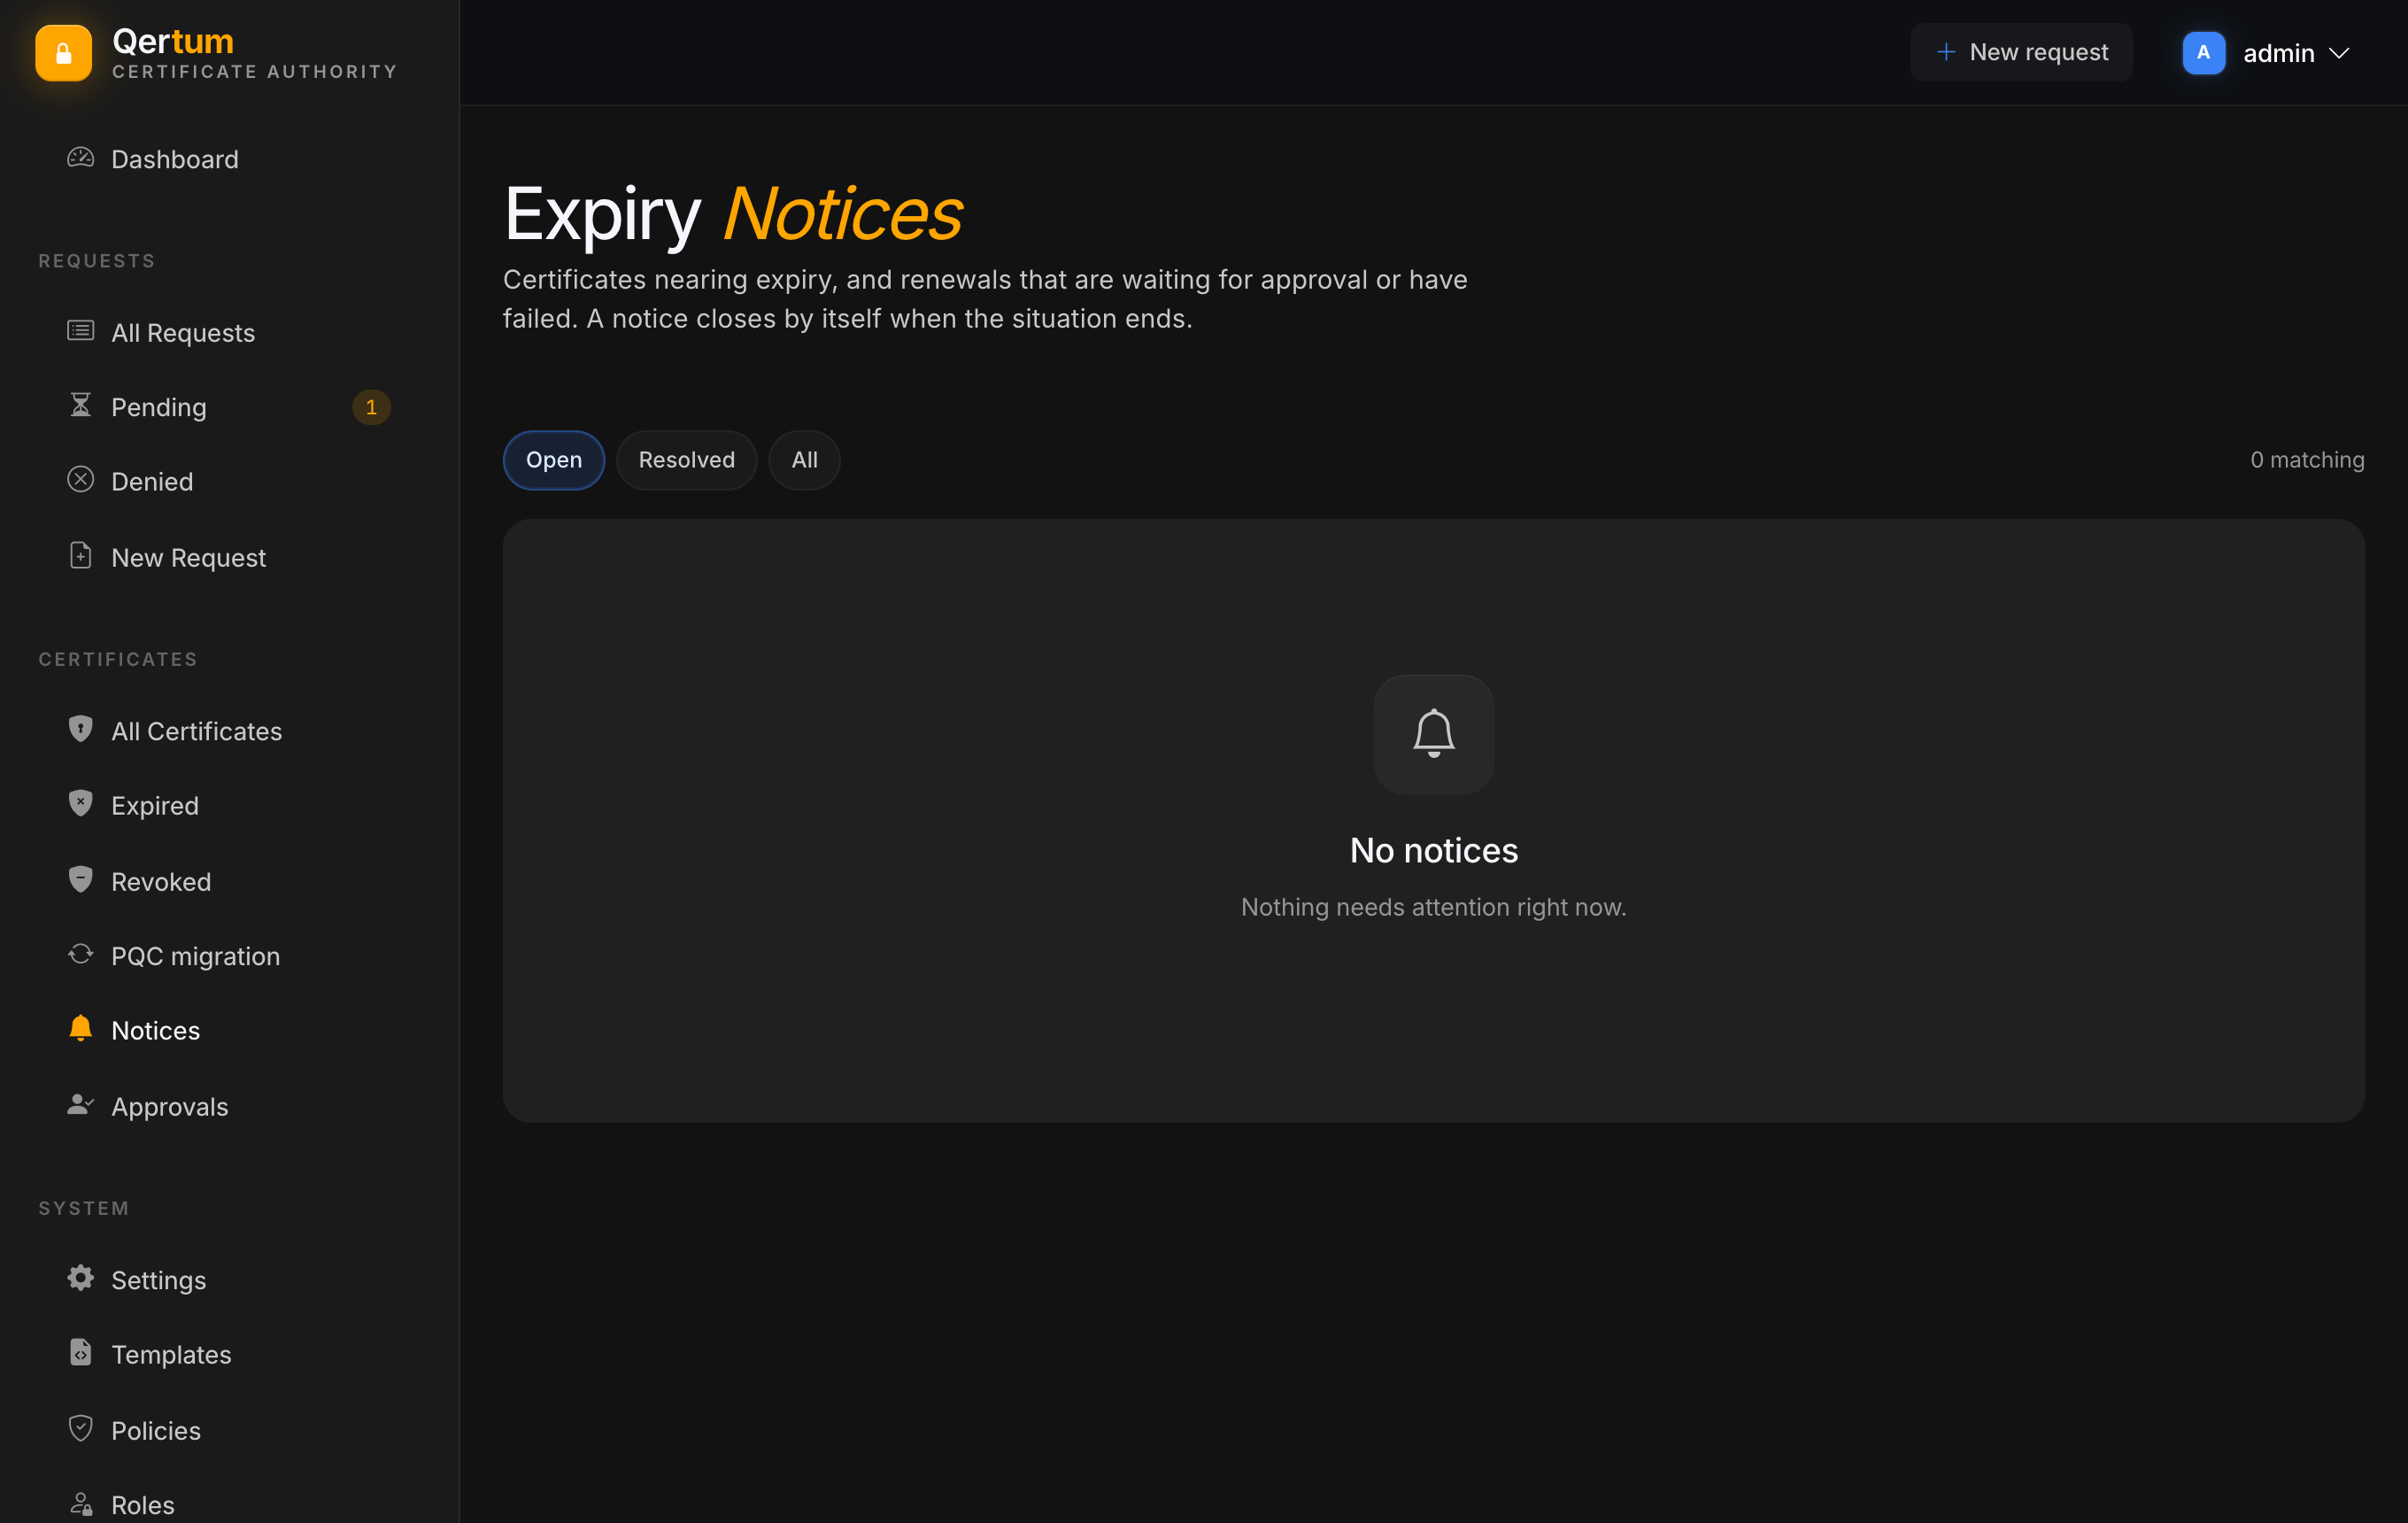Click the Approvals person-check icon

pyautogui.click(x=80, y=1105)
